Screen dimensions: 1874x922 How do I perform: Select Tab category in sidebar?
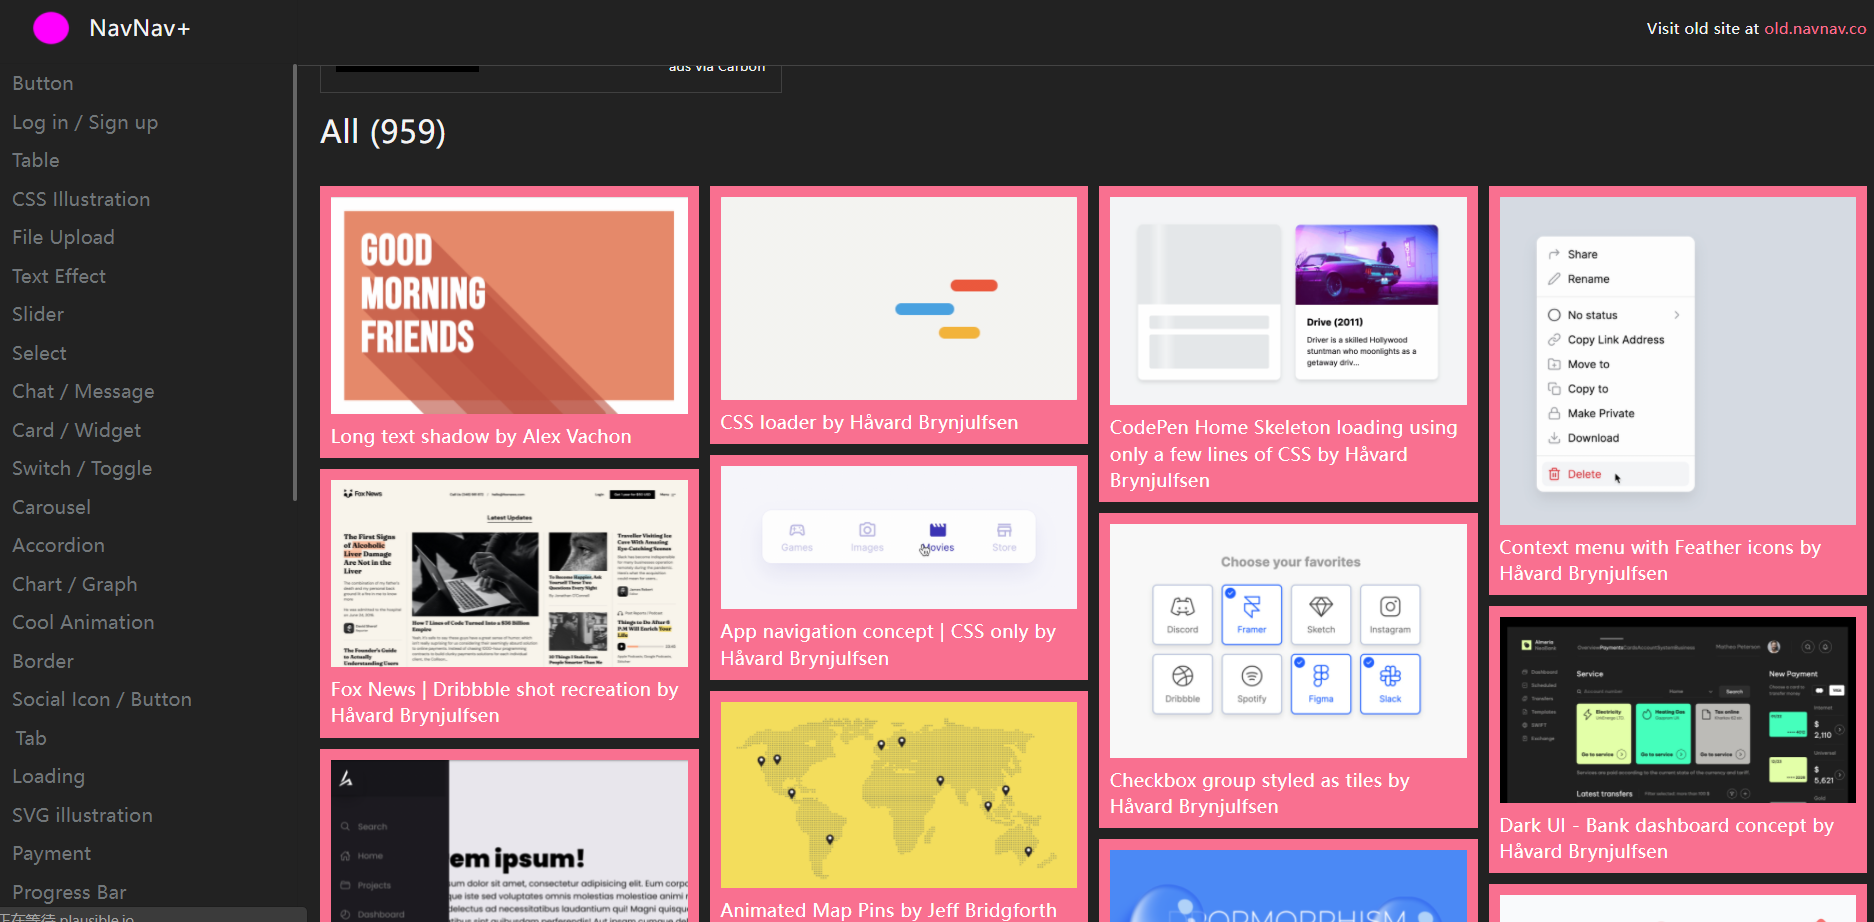coord(31,738)
